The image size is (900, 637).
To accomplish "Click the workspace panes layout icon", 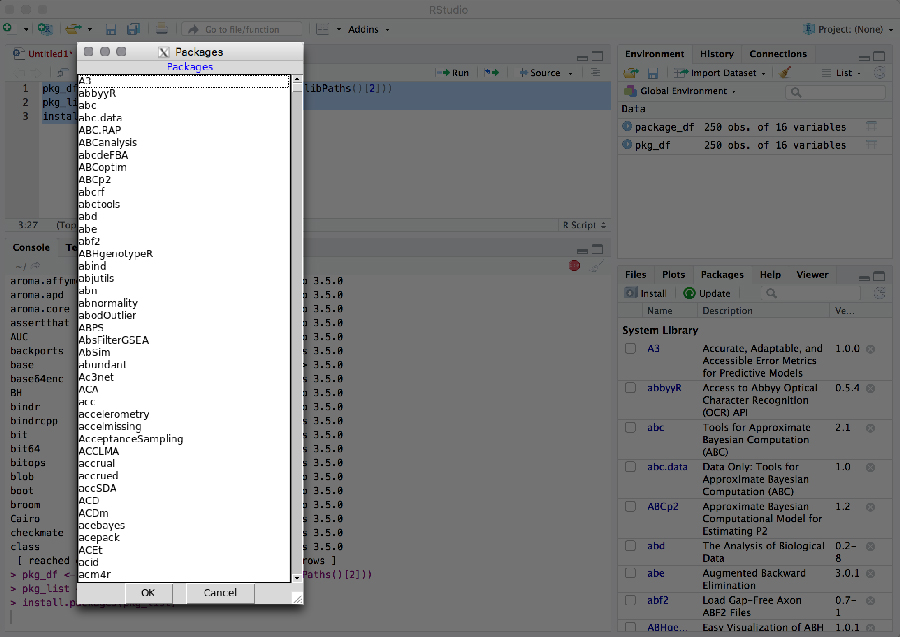I will pos(323,29).
